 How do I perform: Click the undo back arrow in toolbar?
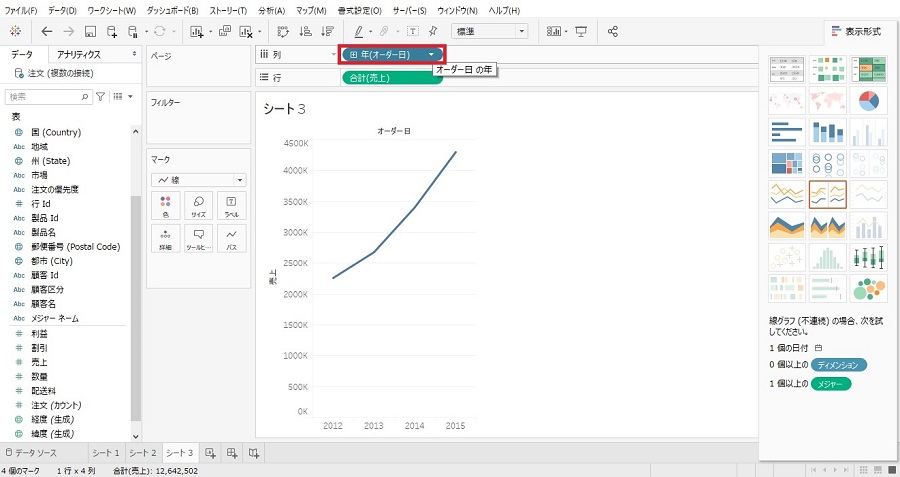point(47,31)
